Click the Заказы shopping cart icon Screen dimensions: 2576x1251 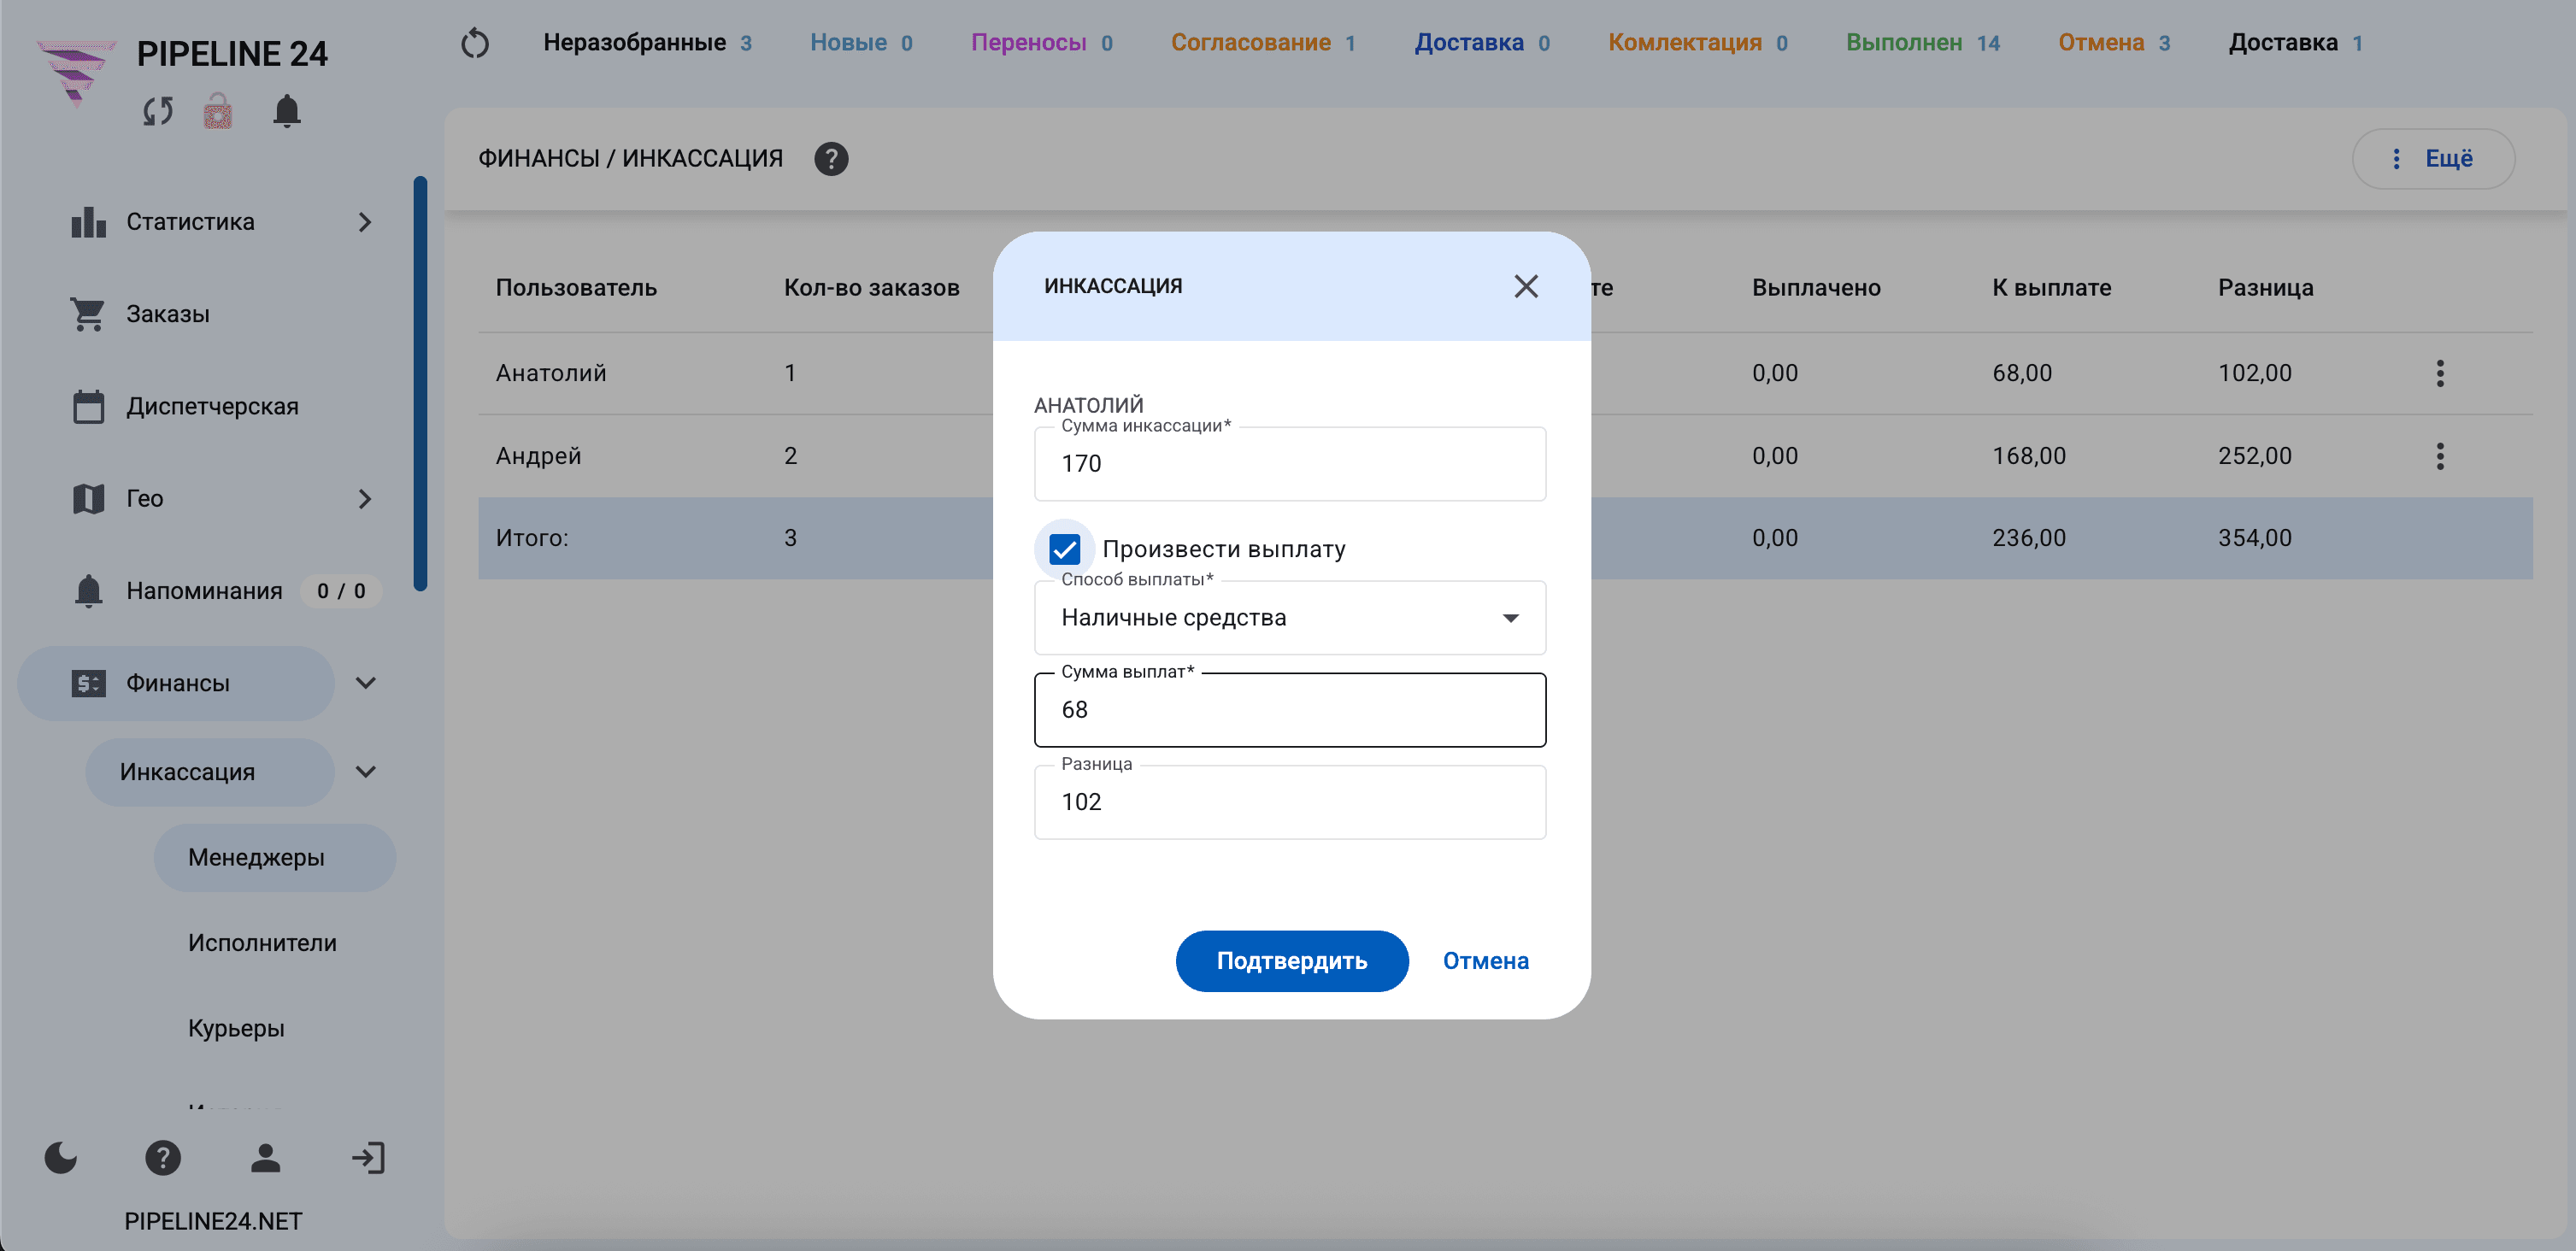(88, 314)
